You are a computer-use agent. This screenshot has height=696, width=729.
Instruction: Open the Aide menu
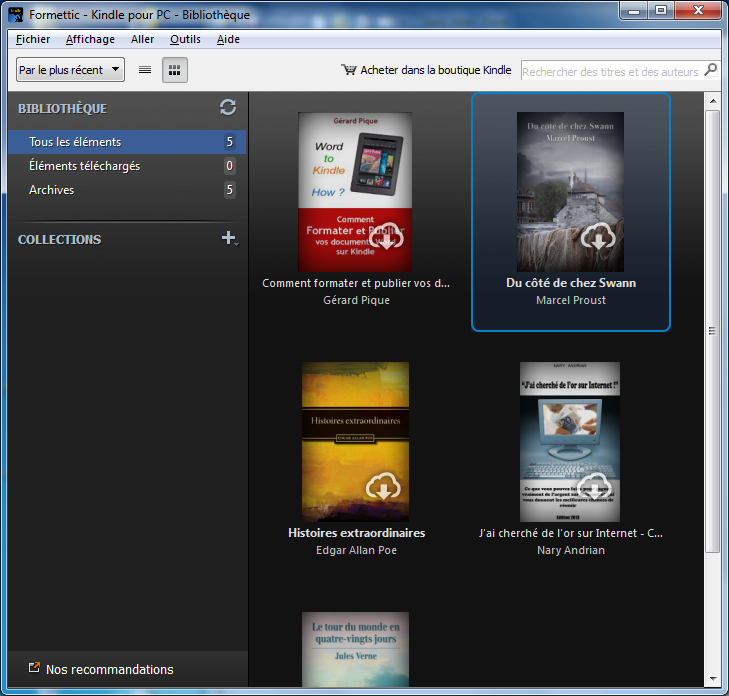click(228, 40)
